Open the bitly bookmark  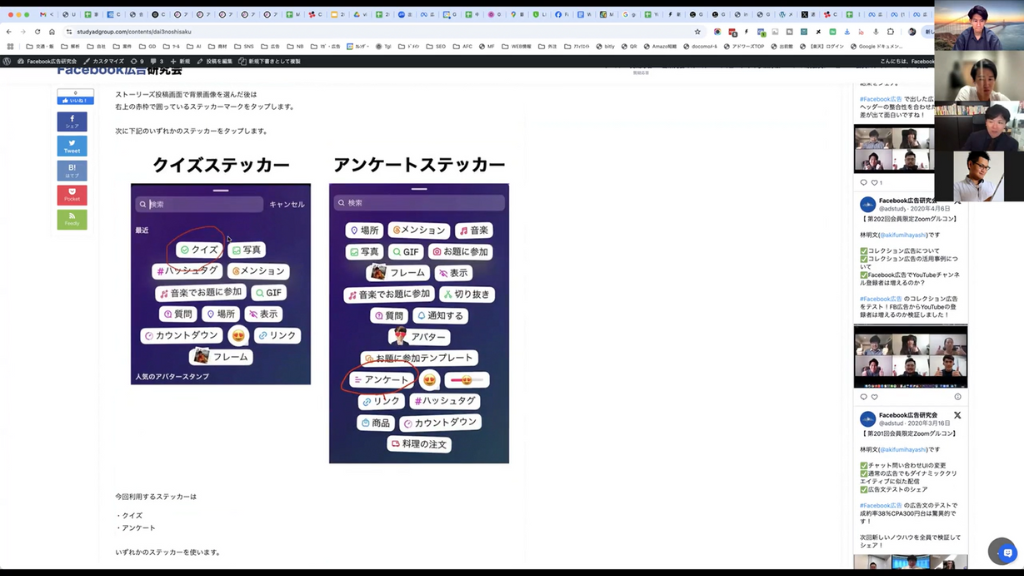pos(604,46)
